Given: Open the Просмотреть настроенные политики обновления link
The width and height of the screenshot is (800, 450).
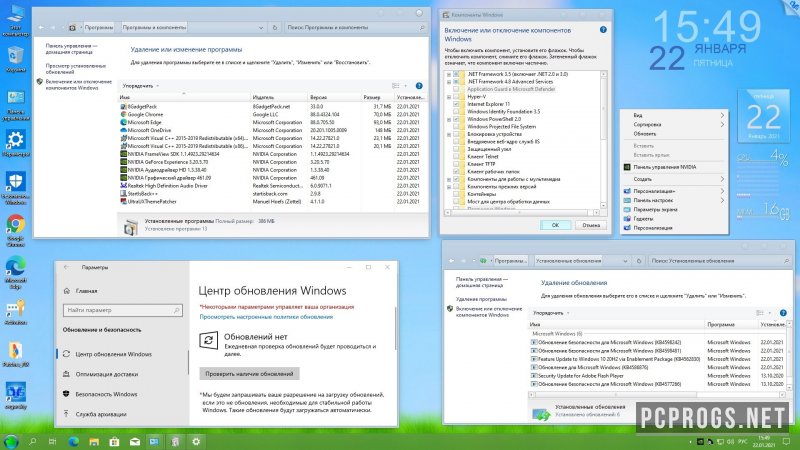Looking at the screenshot, I should [266, 317].
